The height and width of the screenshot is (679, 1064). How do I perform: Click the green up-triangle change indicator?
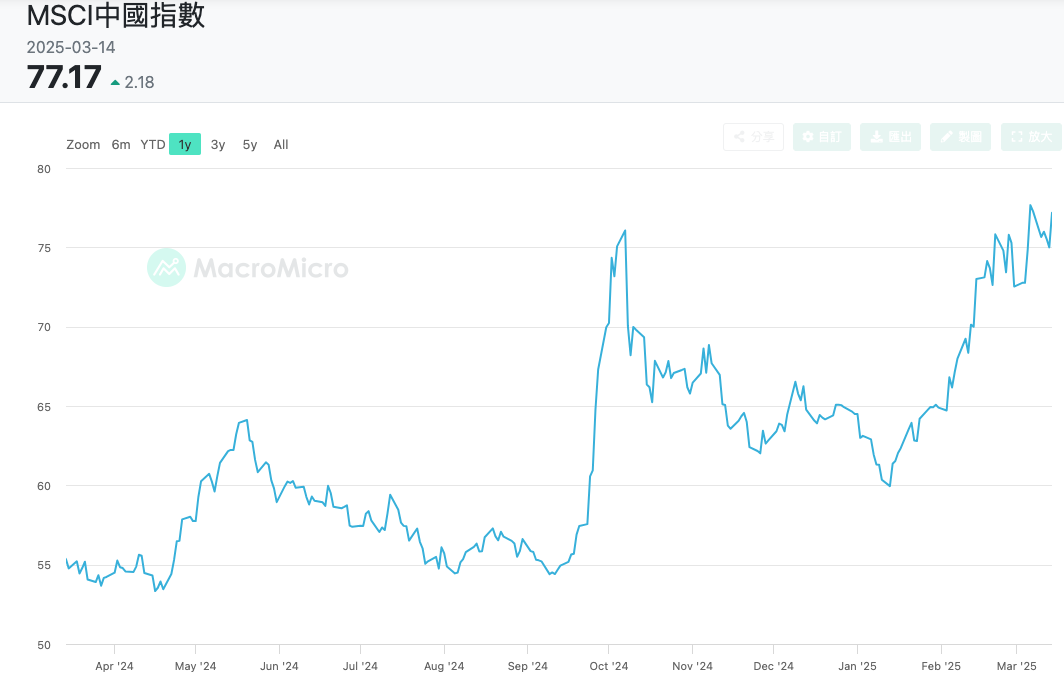(115, 82)
